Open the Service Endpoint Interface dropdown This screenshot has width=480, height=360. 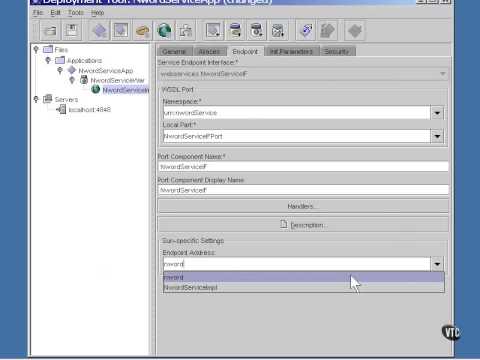[x=443, y=74]
